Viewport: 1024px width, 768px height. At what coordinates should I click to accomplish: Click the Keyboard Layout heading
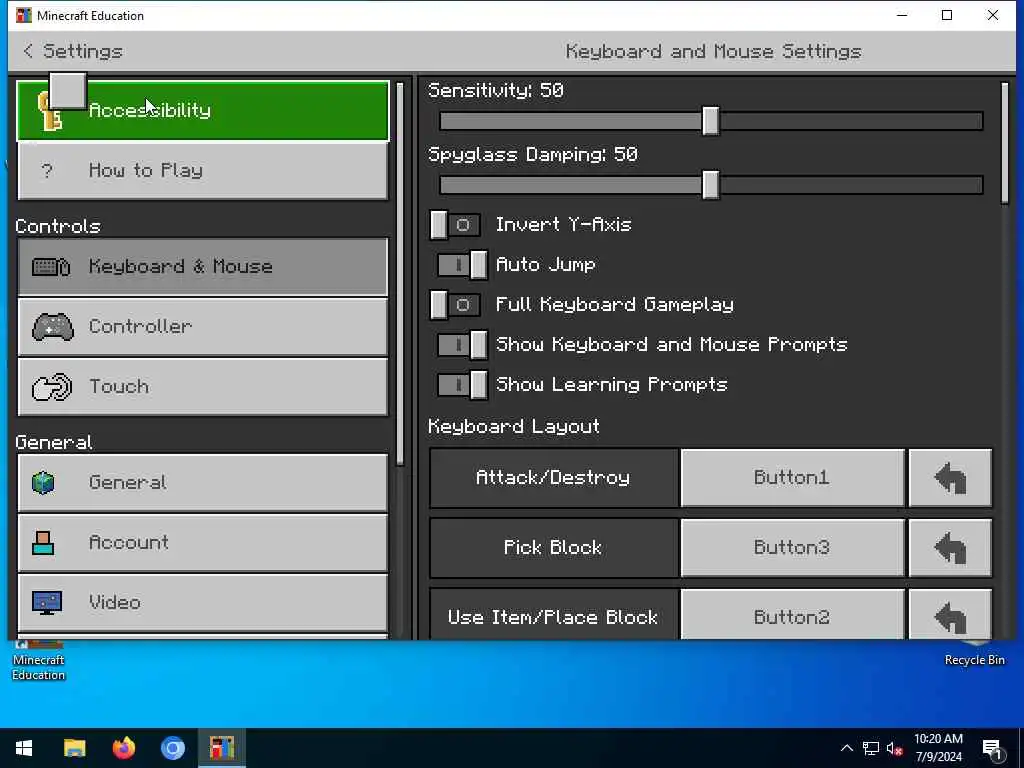click(514, 426)
